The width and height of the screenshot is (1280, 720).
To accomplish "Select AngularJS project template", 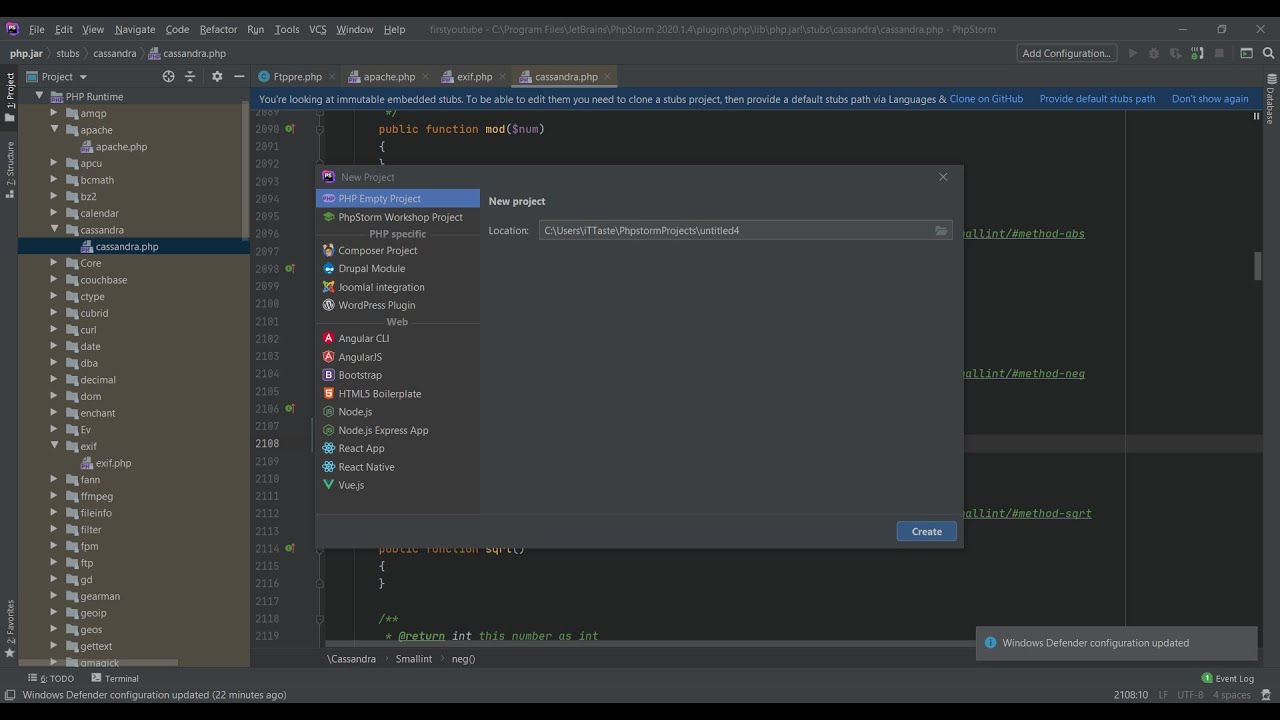I will pyautogui.click(x=398, y=357).
